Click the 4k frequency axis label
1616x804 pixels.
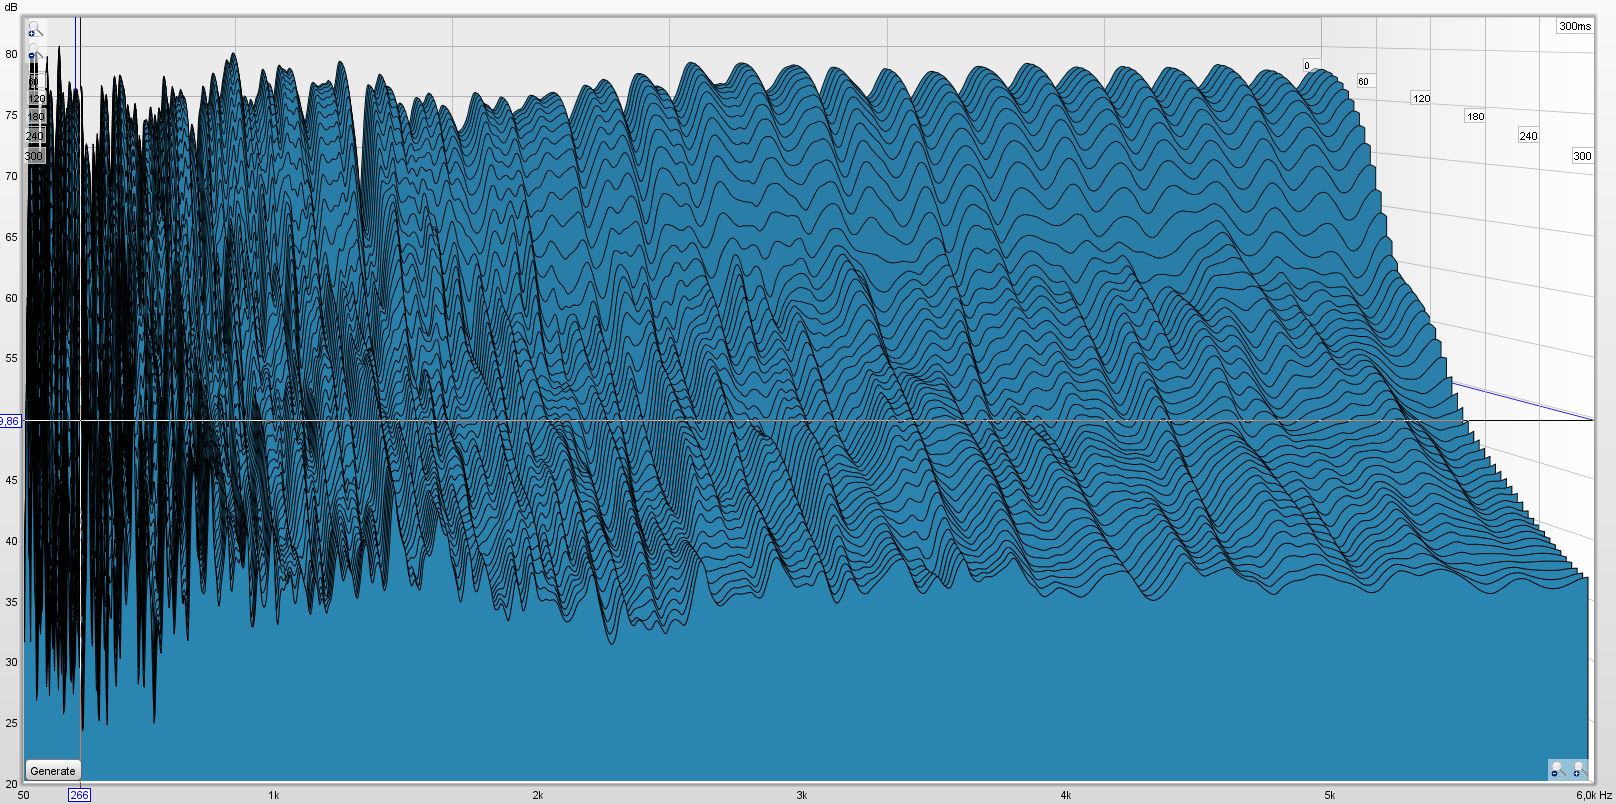(1065, 795)
